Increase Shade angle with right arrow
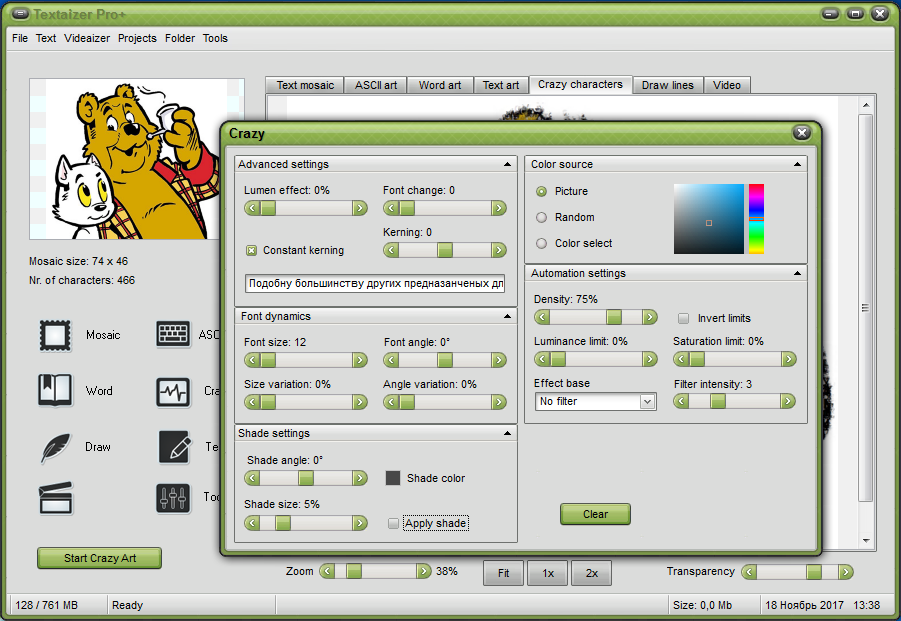This screenshot has height=621, width=901. (x=360, y=478)
